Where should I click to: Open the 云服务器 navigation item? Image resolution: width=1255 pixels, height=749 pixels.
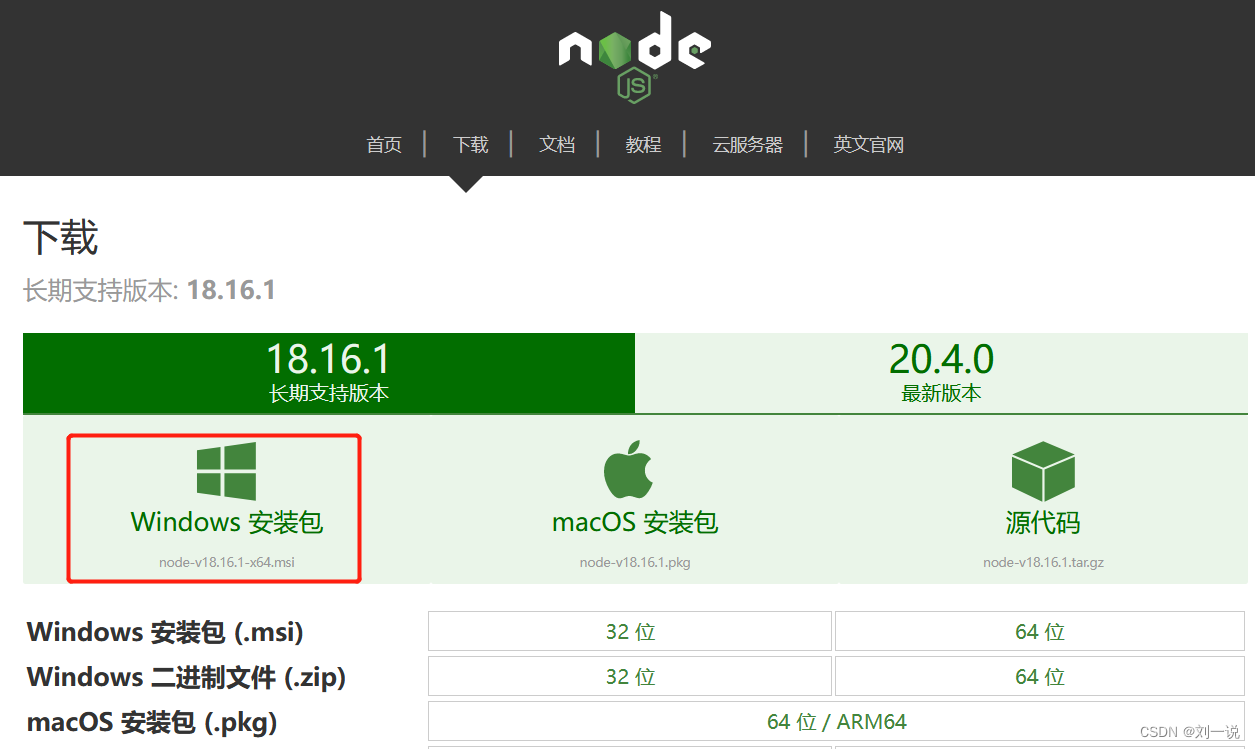coord(747,145)
